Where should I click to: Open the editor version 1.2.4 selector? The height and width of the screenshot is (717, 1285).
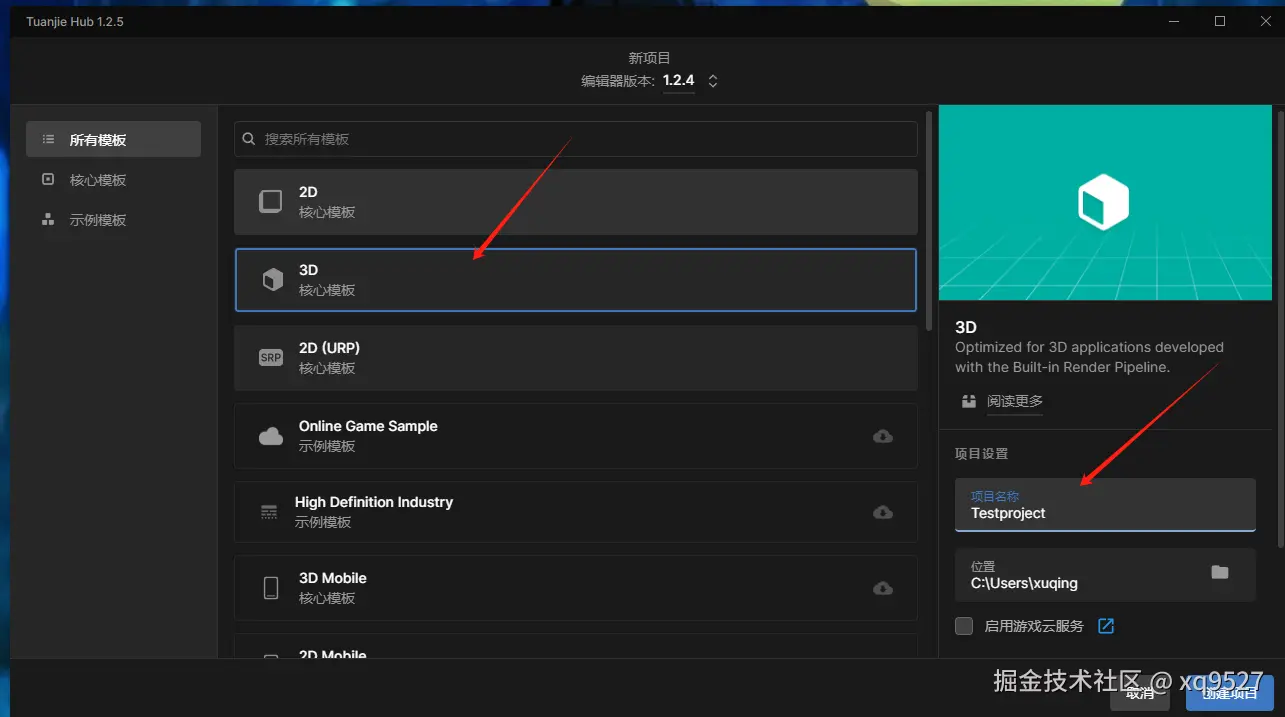[x=690, y=81]
